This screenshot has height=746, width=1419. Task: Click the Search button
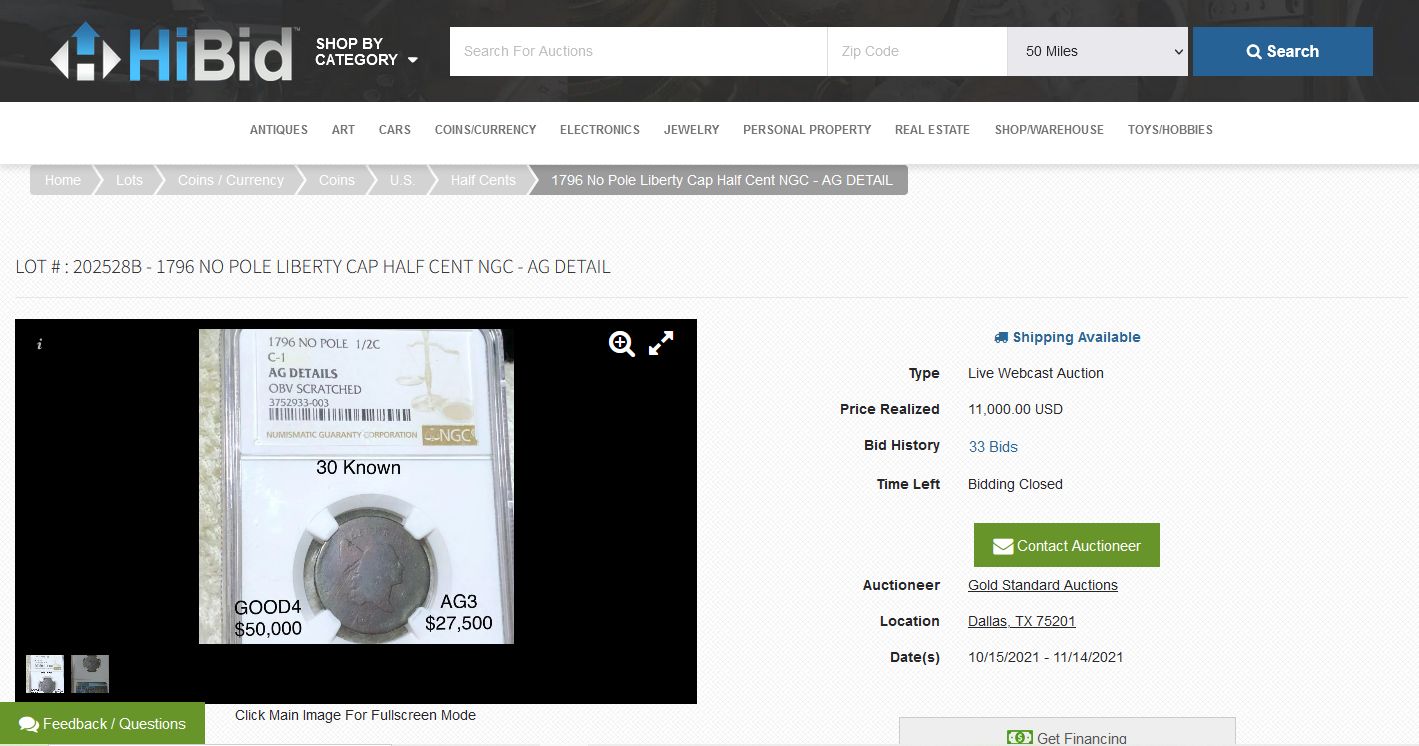pyautogui.click(x=1282, y=51)
